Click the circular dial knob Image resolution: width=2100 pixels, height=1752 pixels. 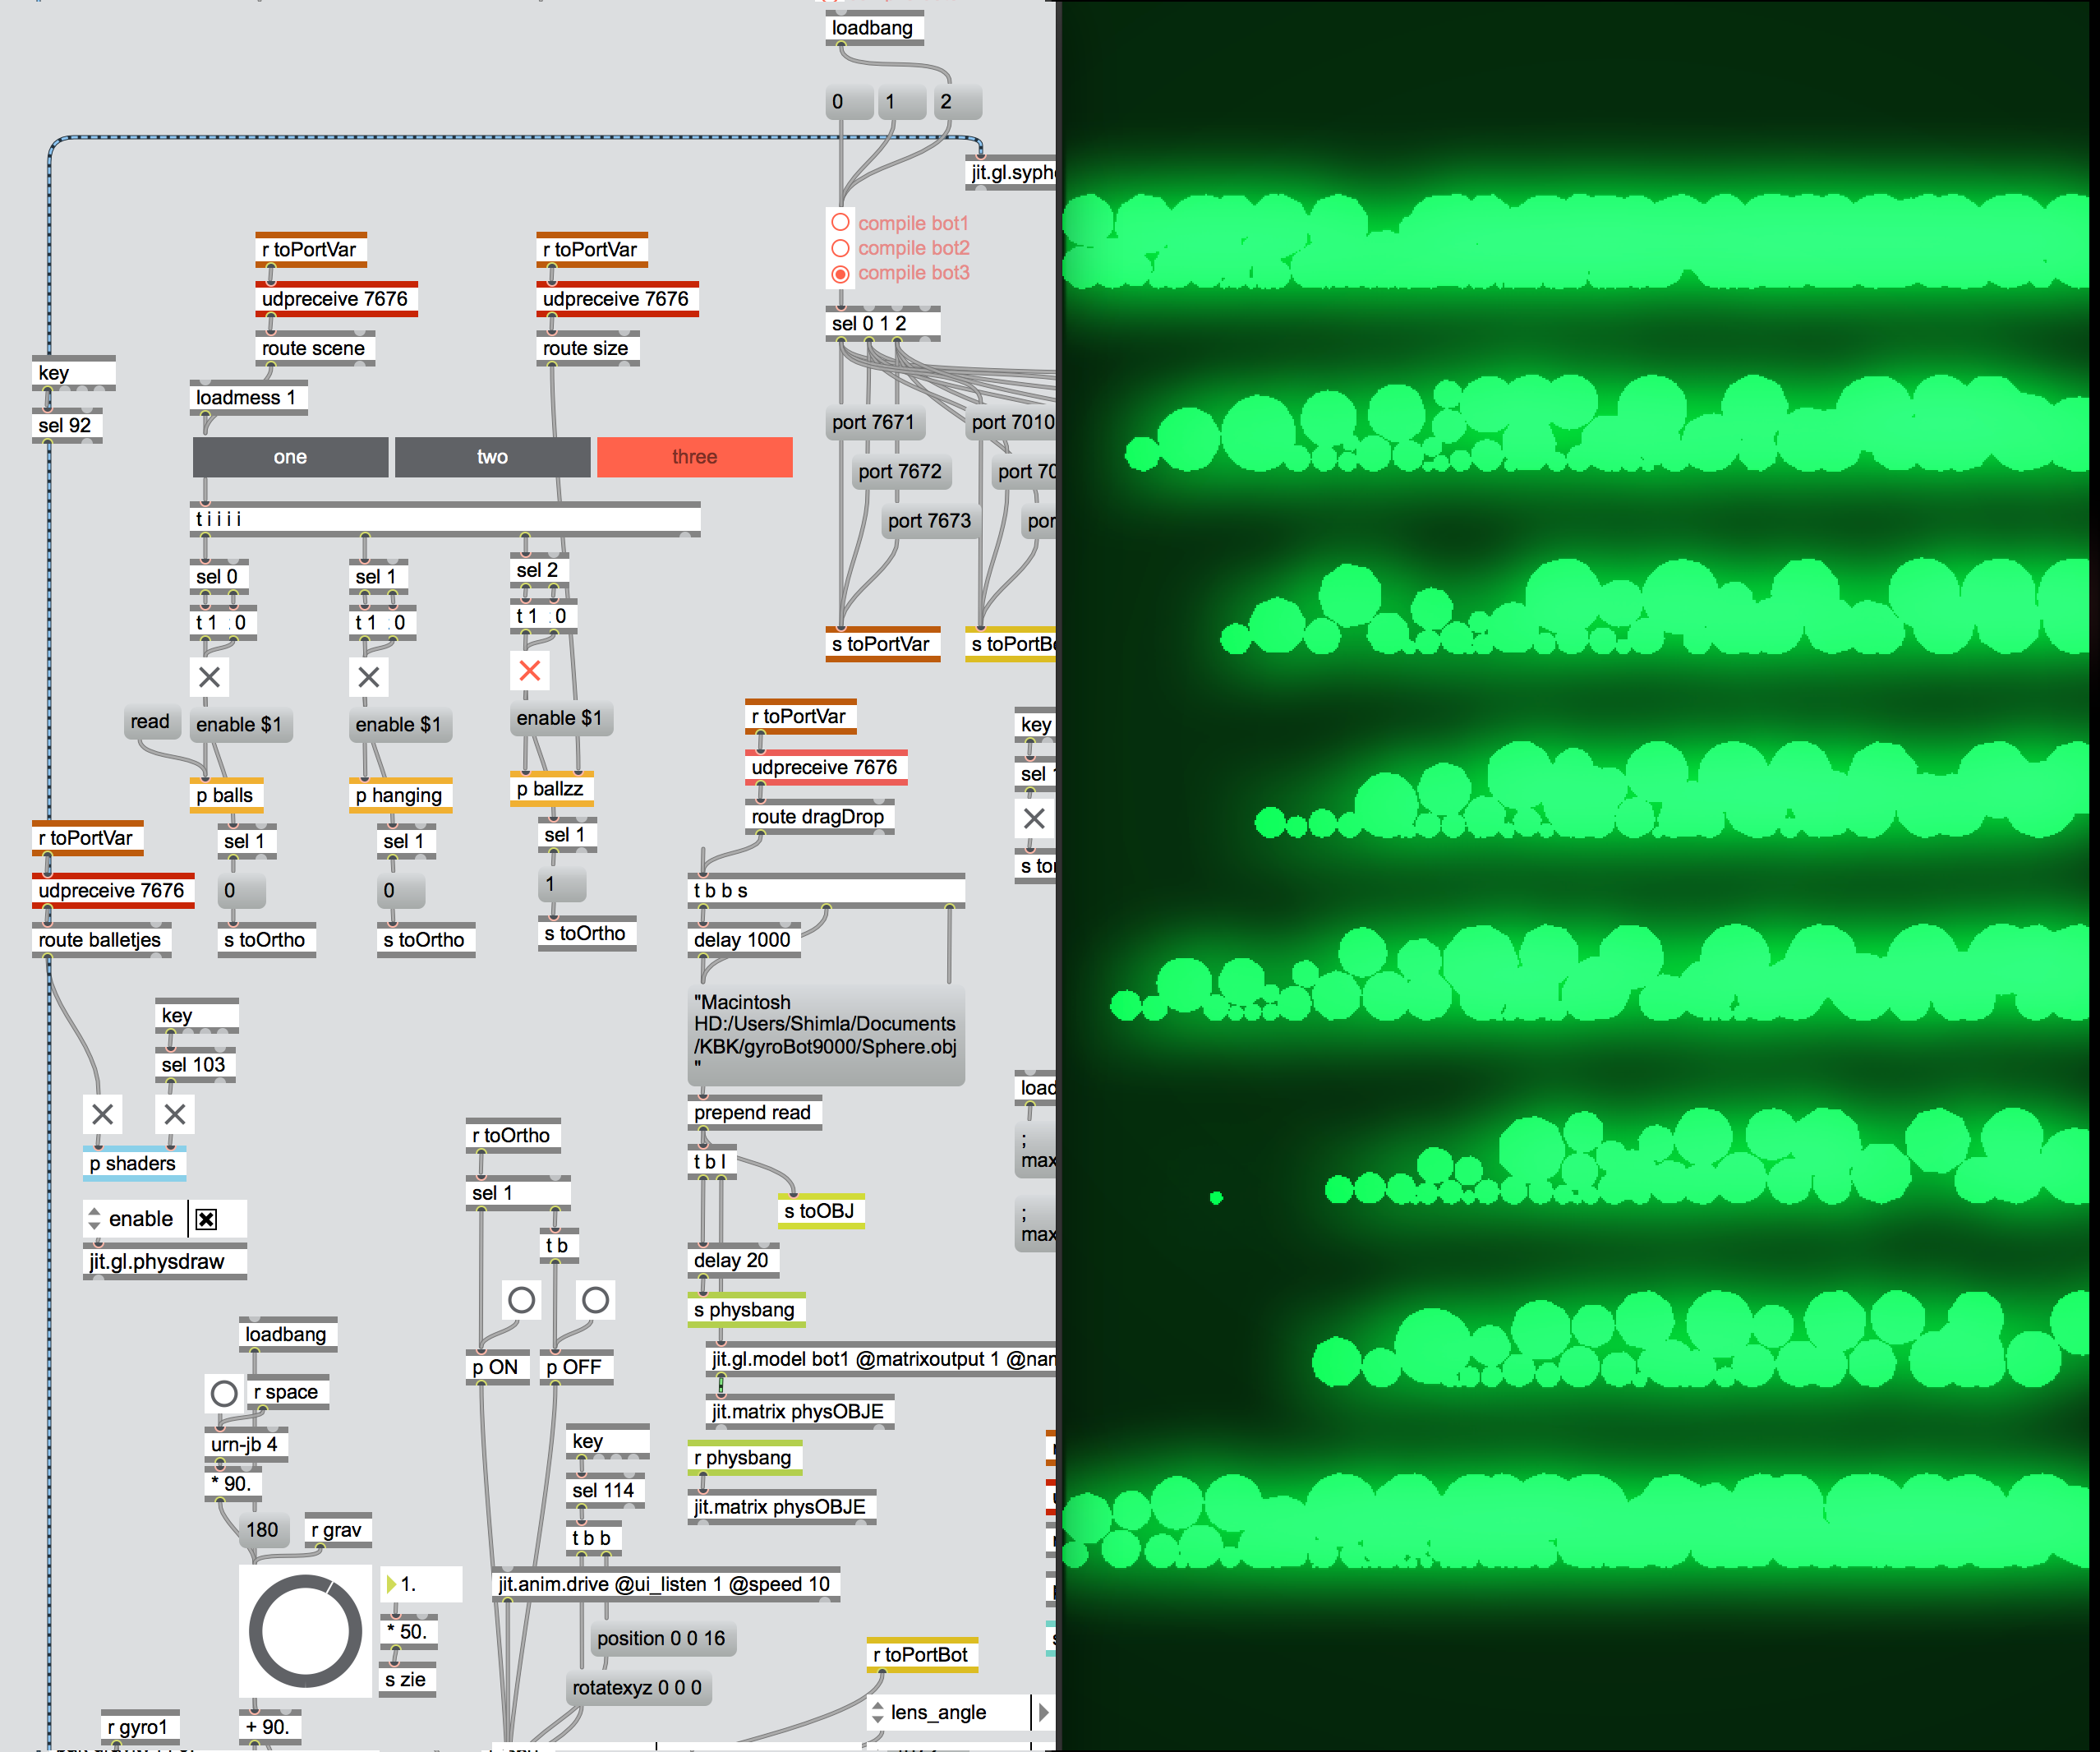point(305,1631)
